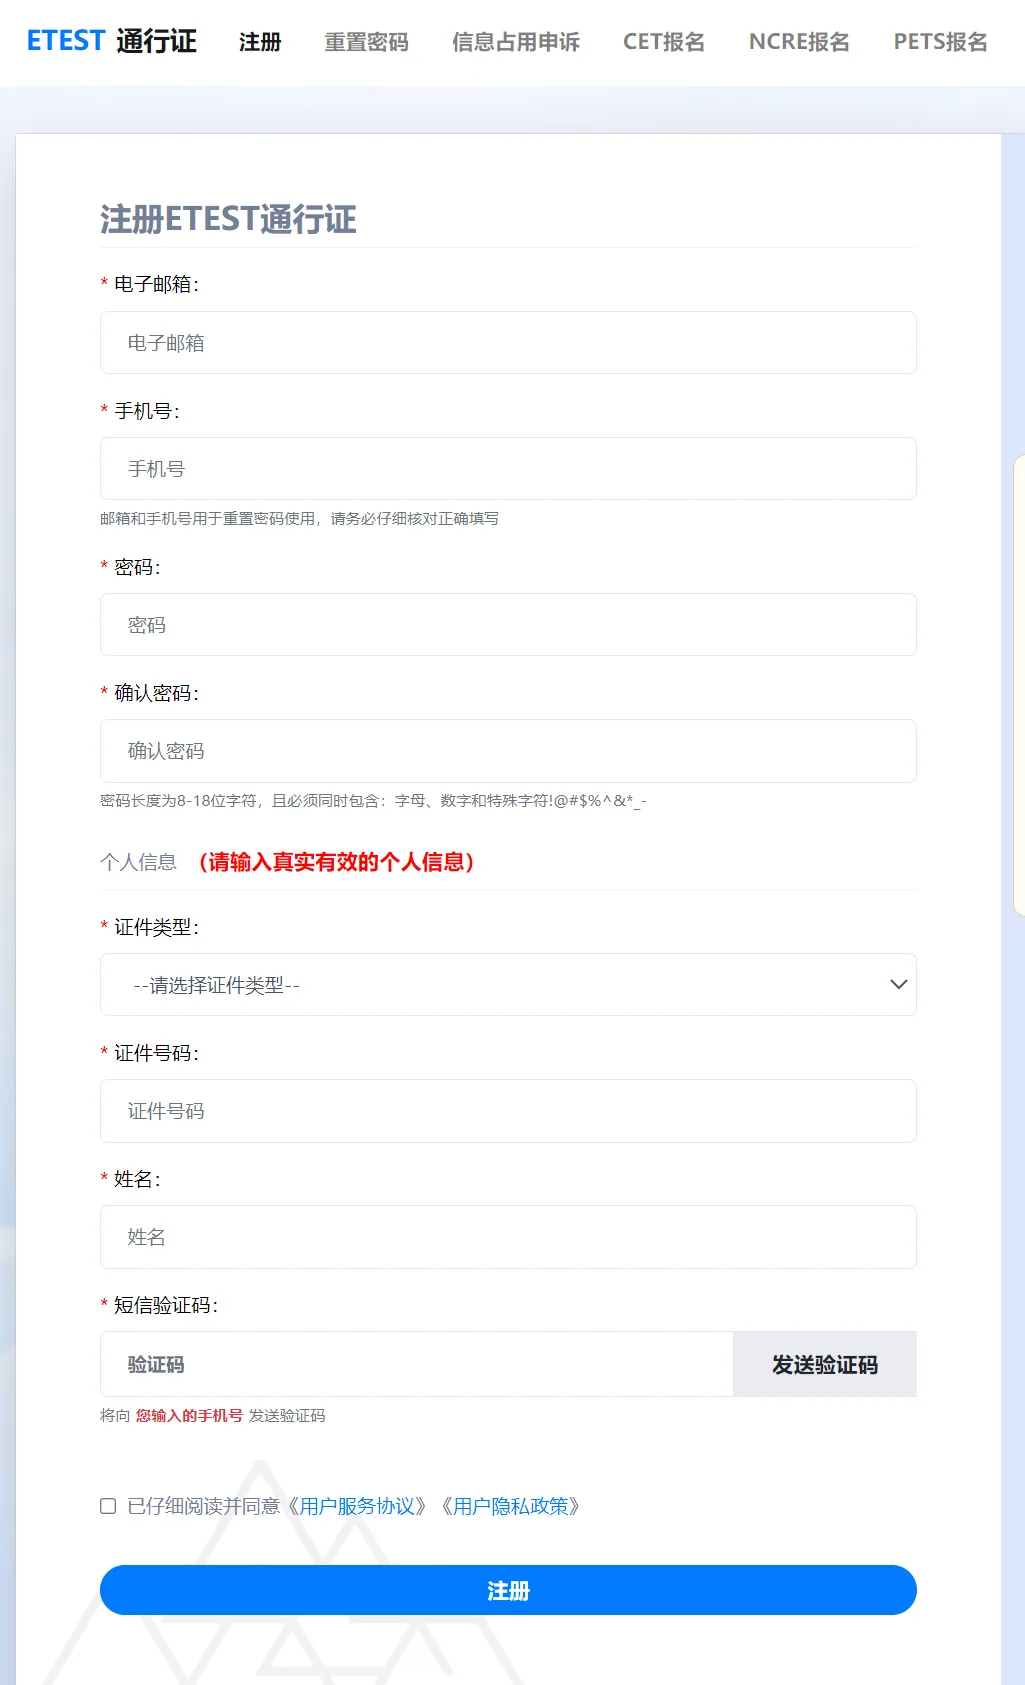
Task: Focus the 证件号码 input field
Action: click(x=508, y=1111)
